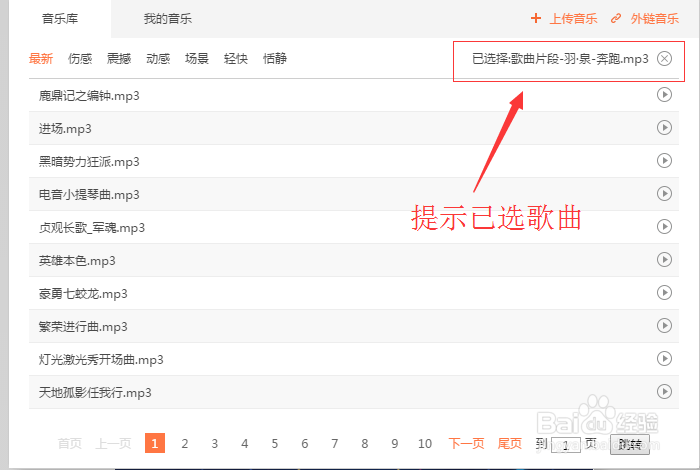This screenshot has height=470, width=700.
Task: Go to 下一页
Action: point(467,443)
